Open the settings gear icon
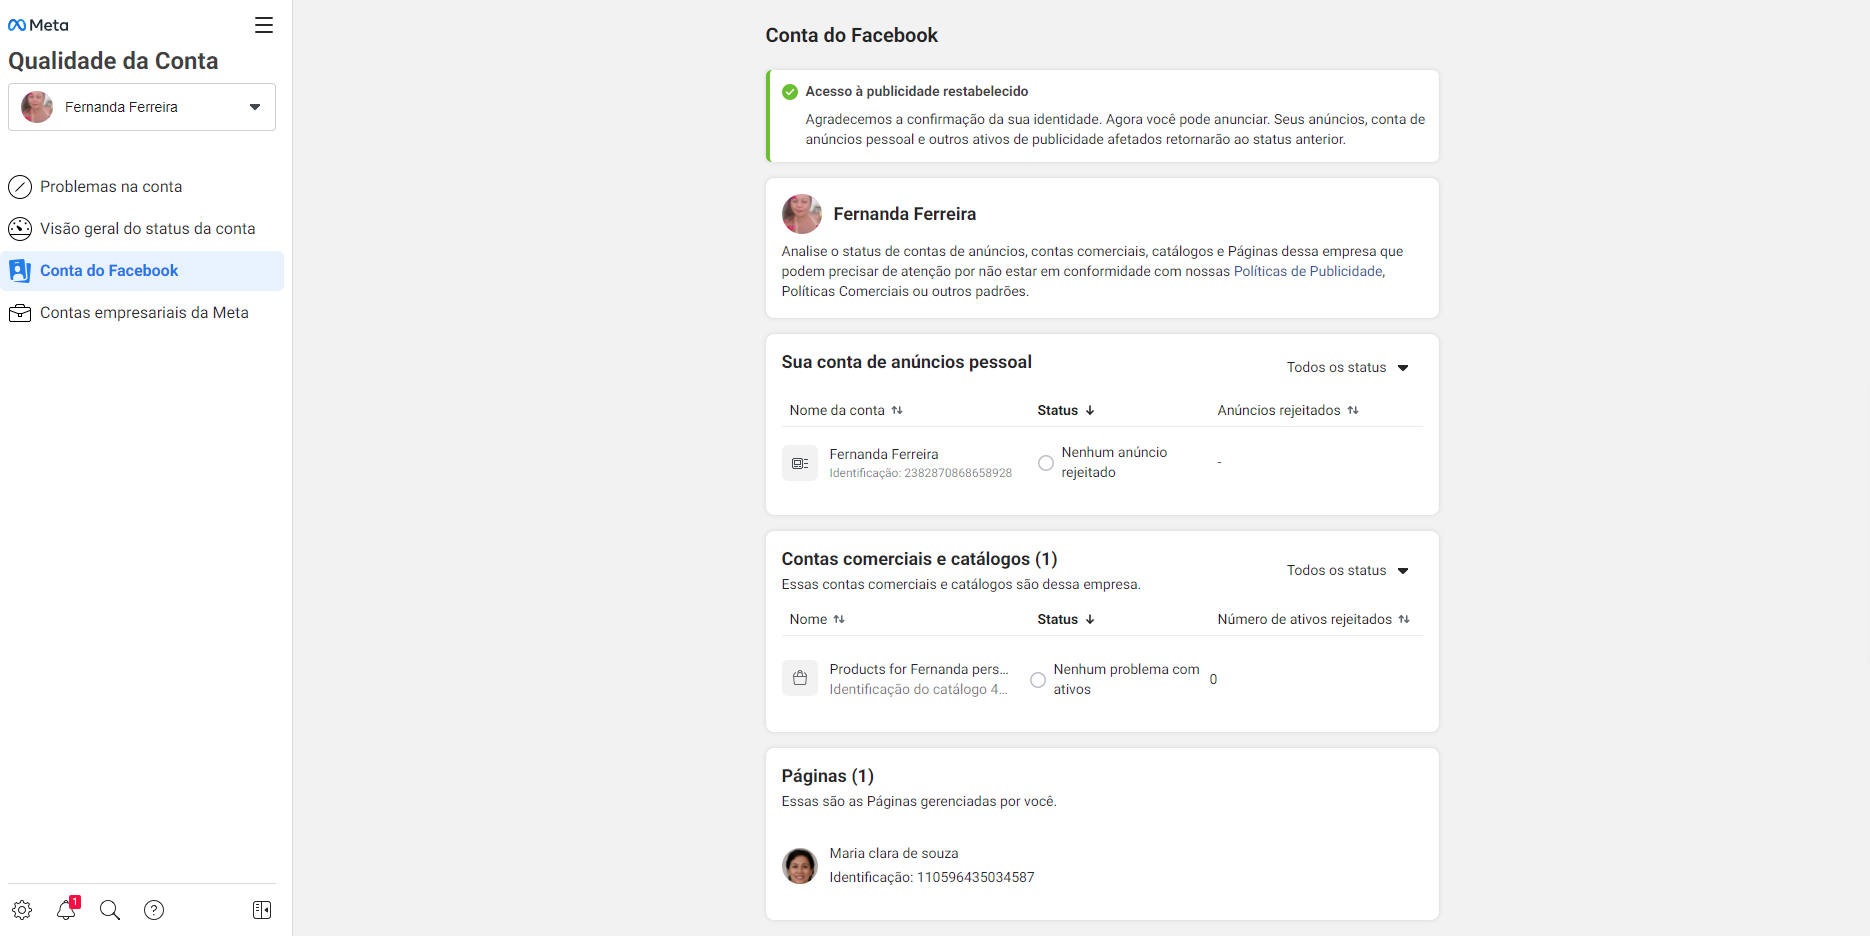 (22, 910)
